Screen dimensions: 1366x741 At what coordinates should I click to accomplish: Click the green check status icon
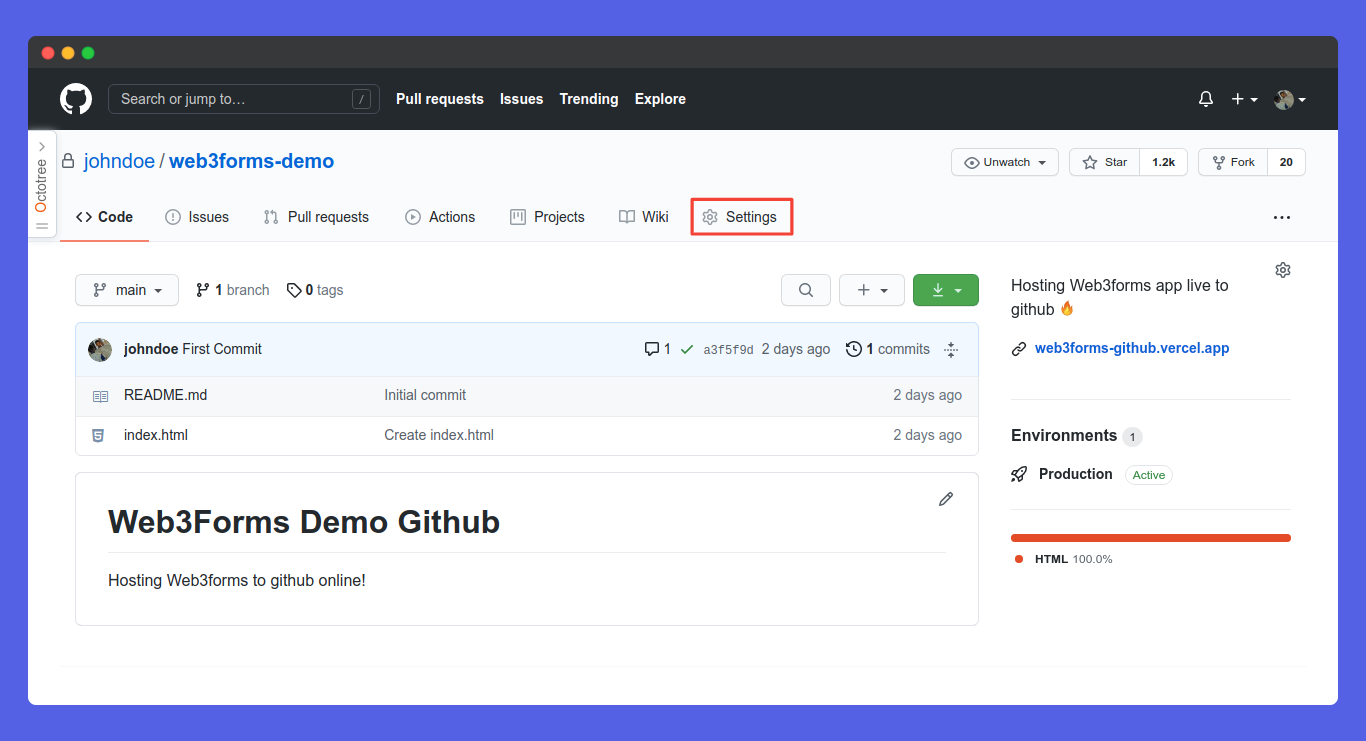click(x=687, y=349)
